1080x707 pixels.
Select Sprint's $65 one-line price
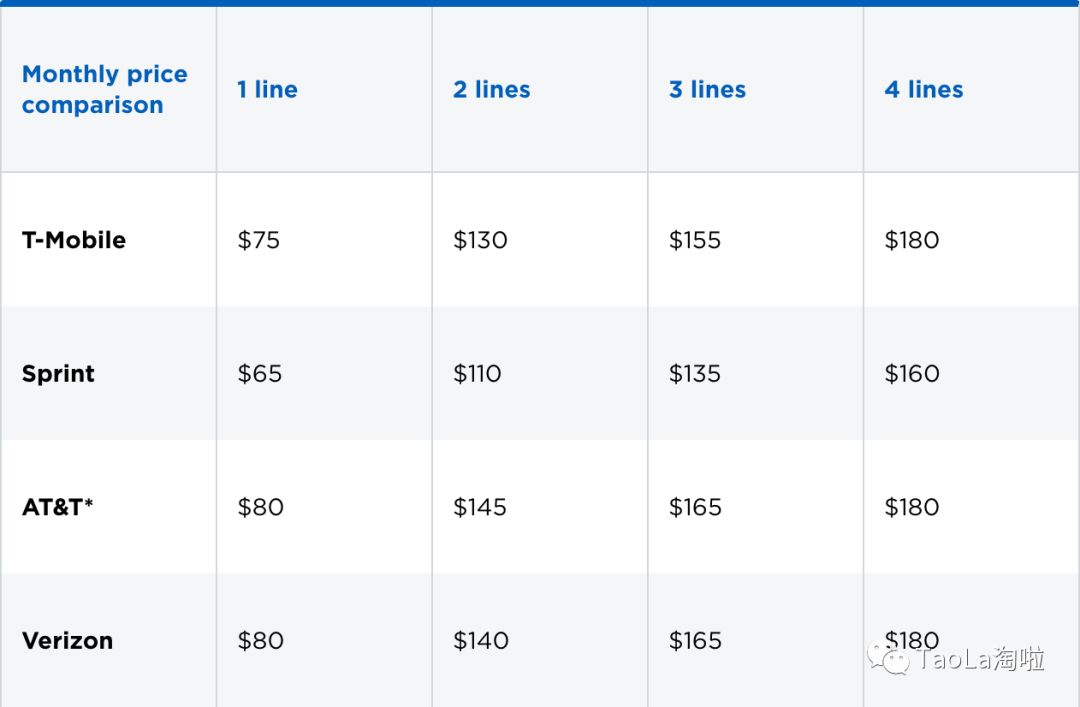(x=260, y=373)
